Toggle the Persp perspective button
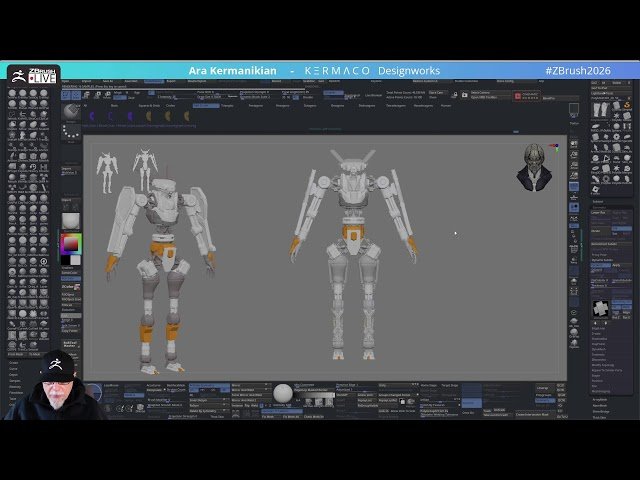Image resolution: width=640 pixels, height=480 pixels. coord(574,187)
